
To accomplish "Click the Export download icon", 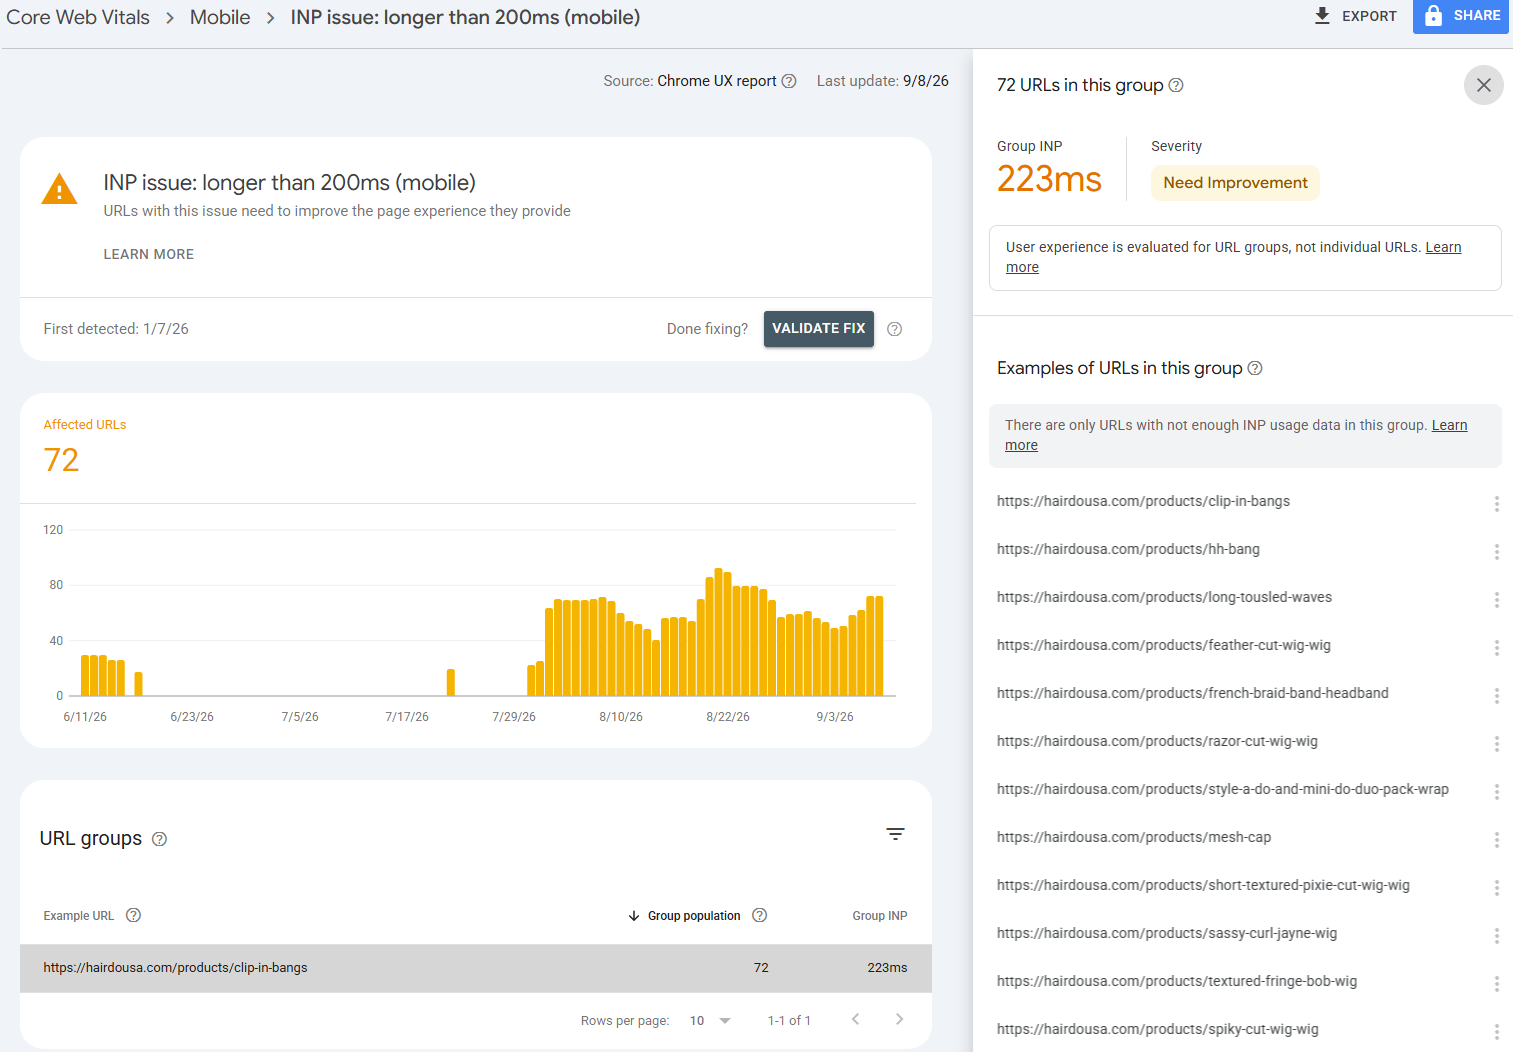I will pyautogui.click(x=1322, y=16).
